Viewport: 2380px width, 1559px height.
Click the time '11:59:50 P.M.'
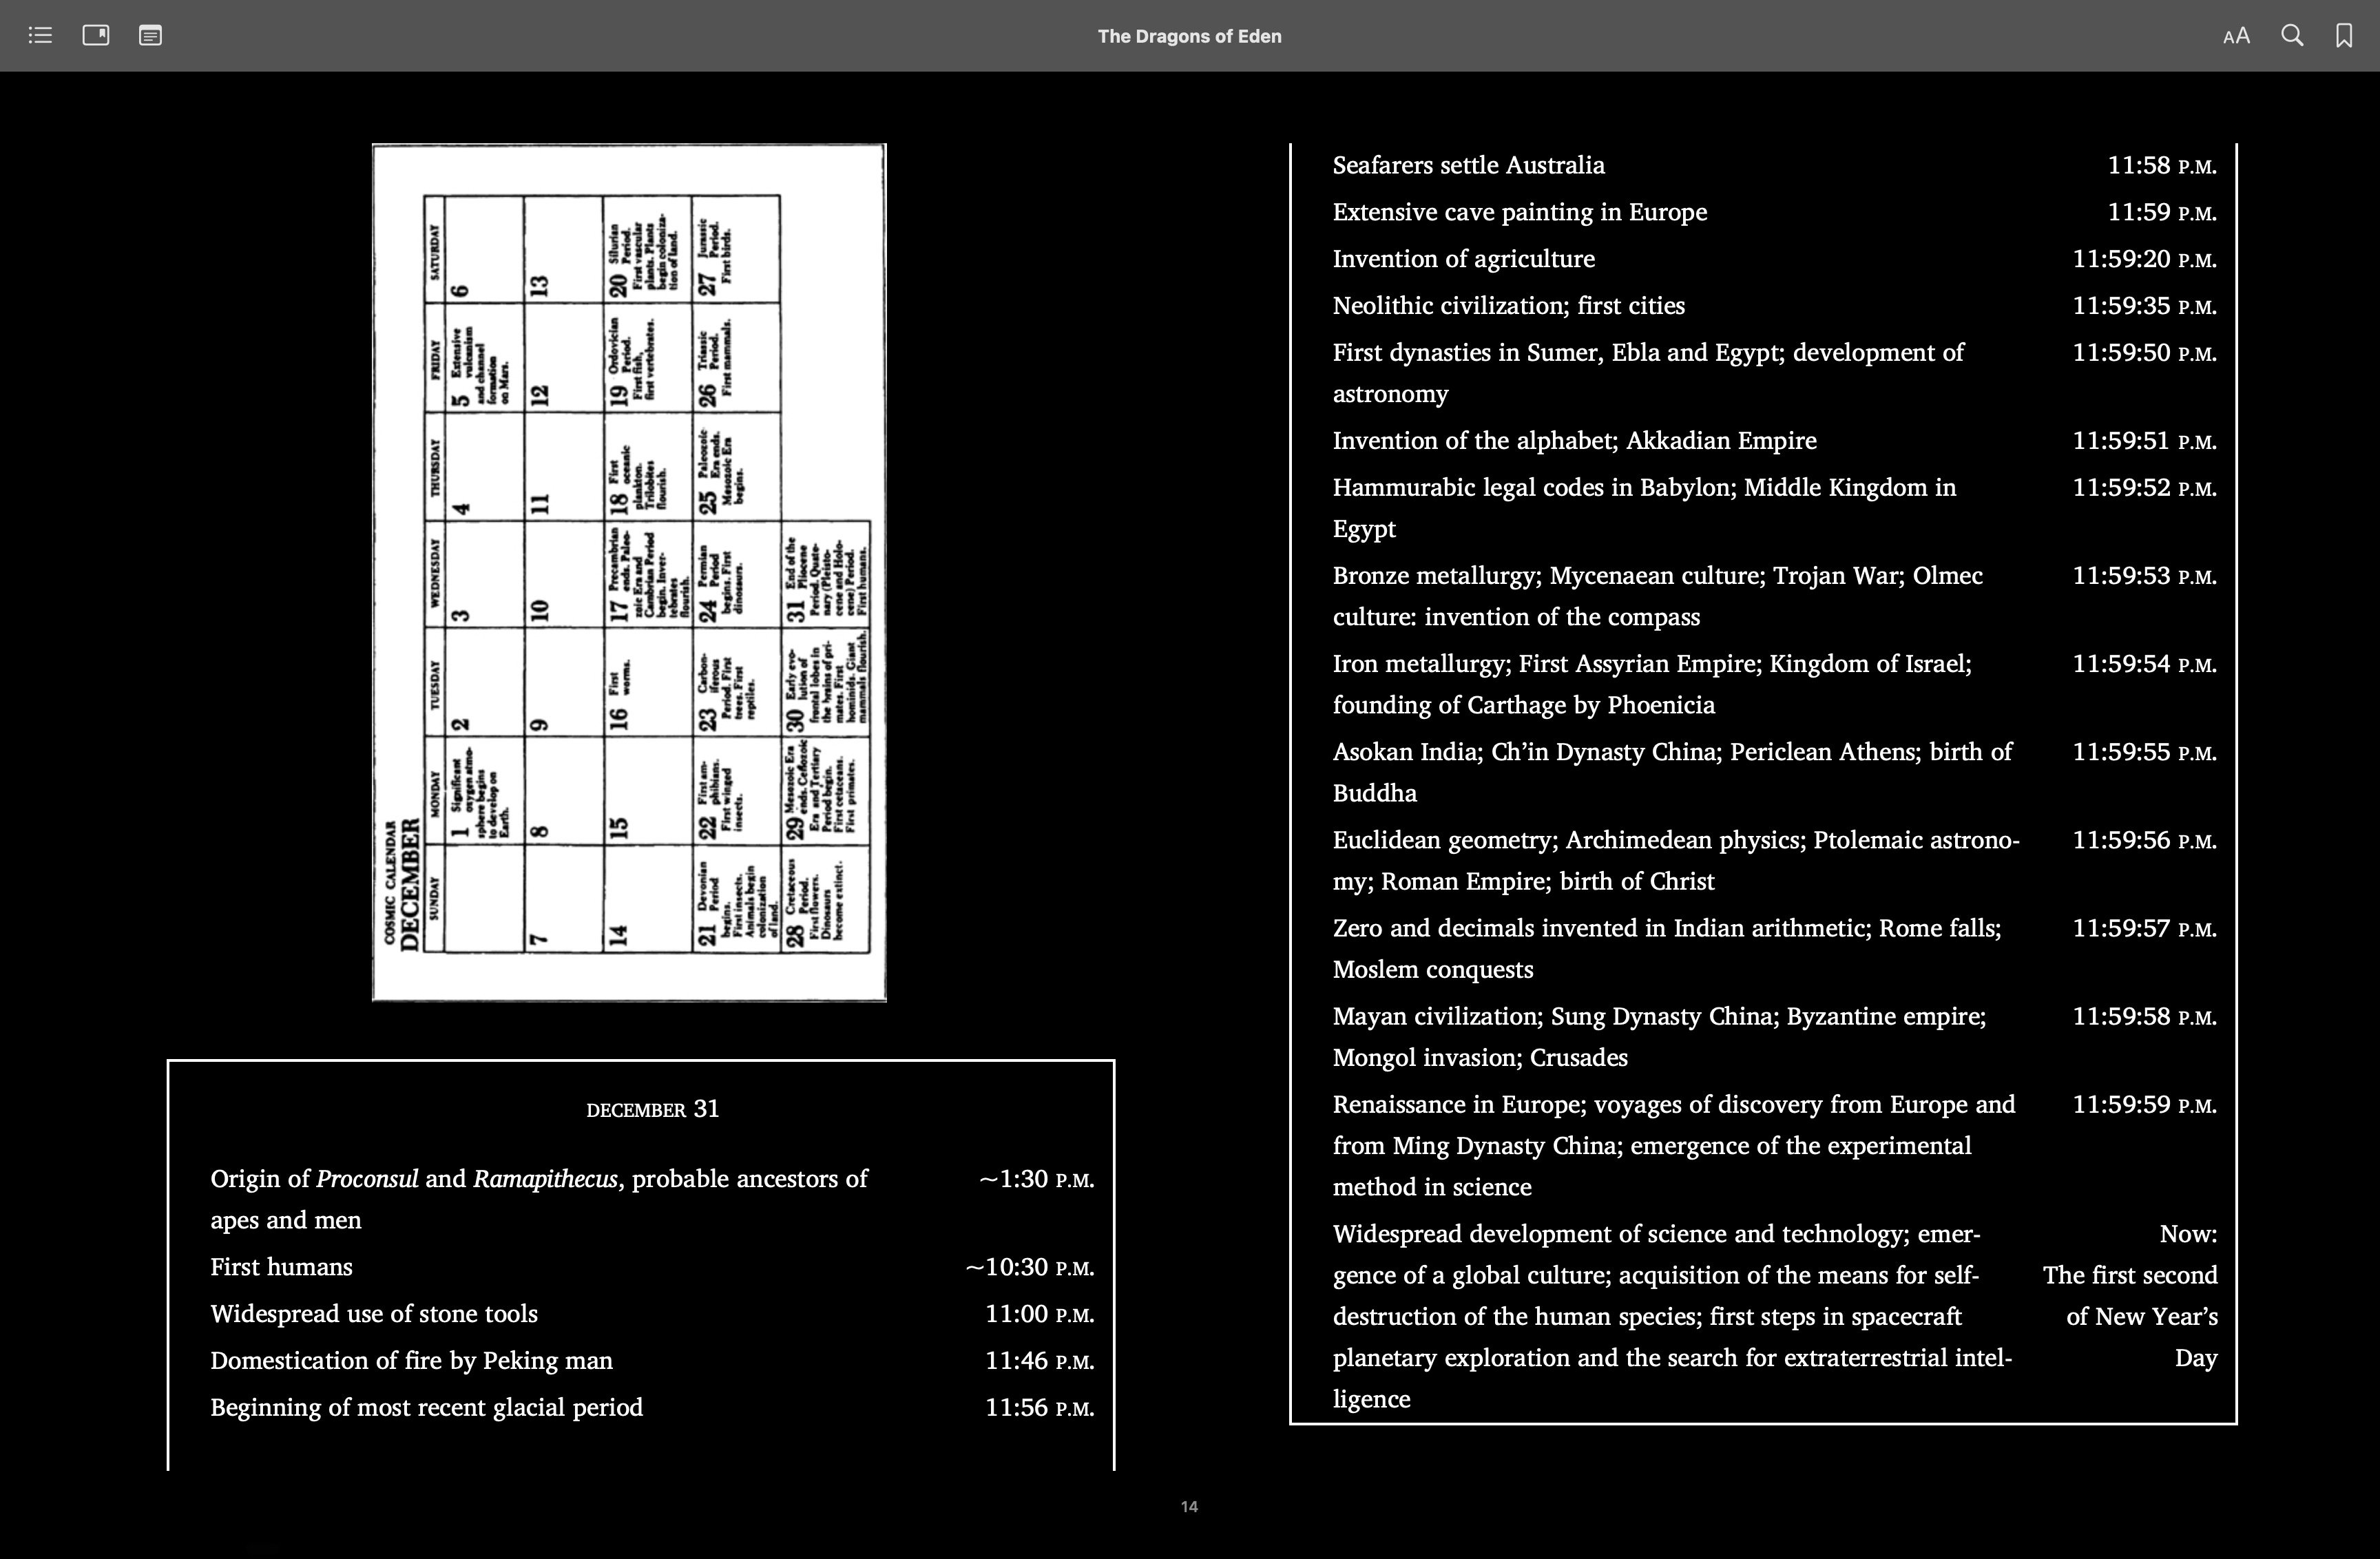2144,353
